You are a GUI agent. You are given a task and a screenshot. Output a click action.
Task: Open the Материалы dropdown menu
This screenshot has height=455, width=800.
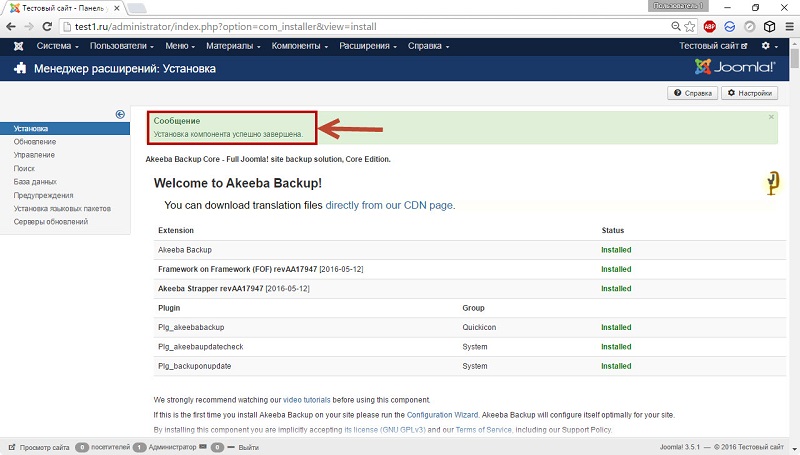coord(233,46)
